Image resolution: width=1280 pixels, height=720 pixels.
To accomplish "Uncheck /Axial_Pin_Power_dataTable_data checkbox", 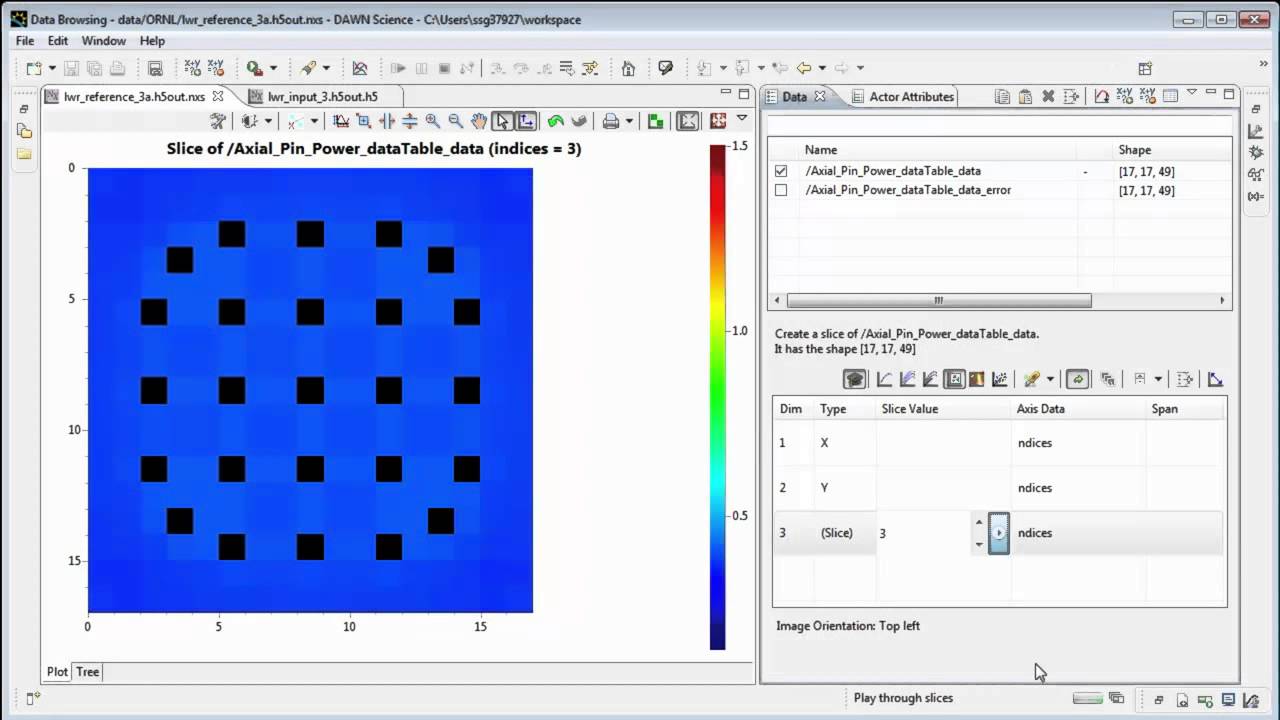I will coord(781,171).
